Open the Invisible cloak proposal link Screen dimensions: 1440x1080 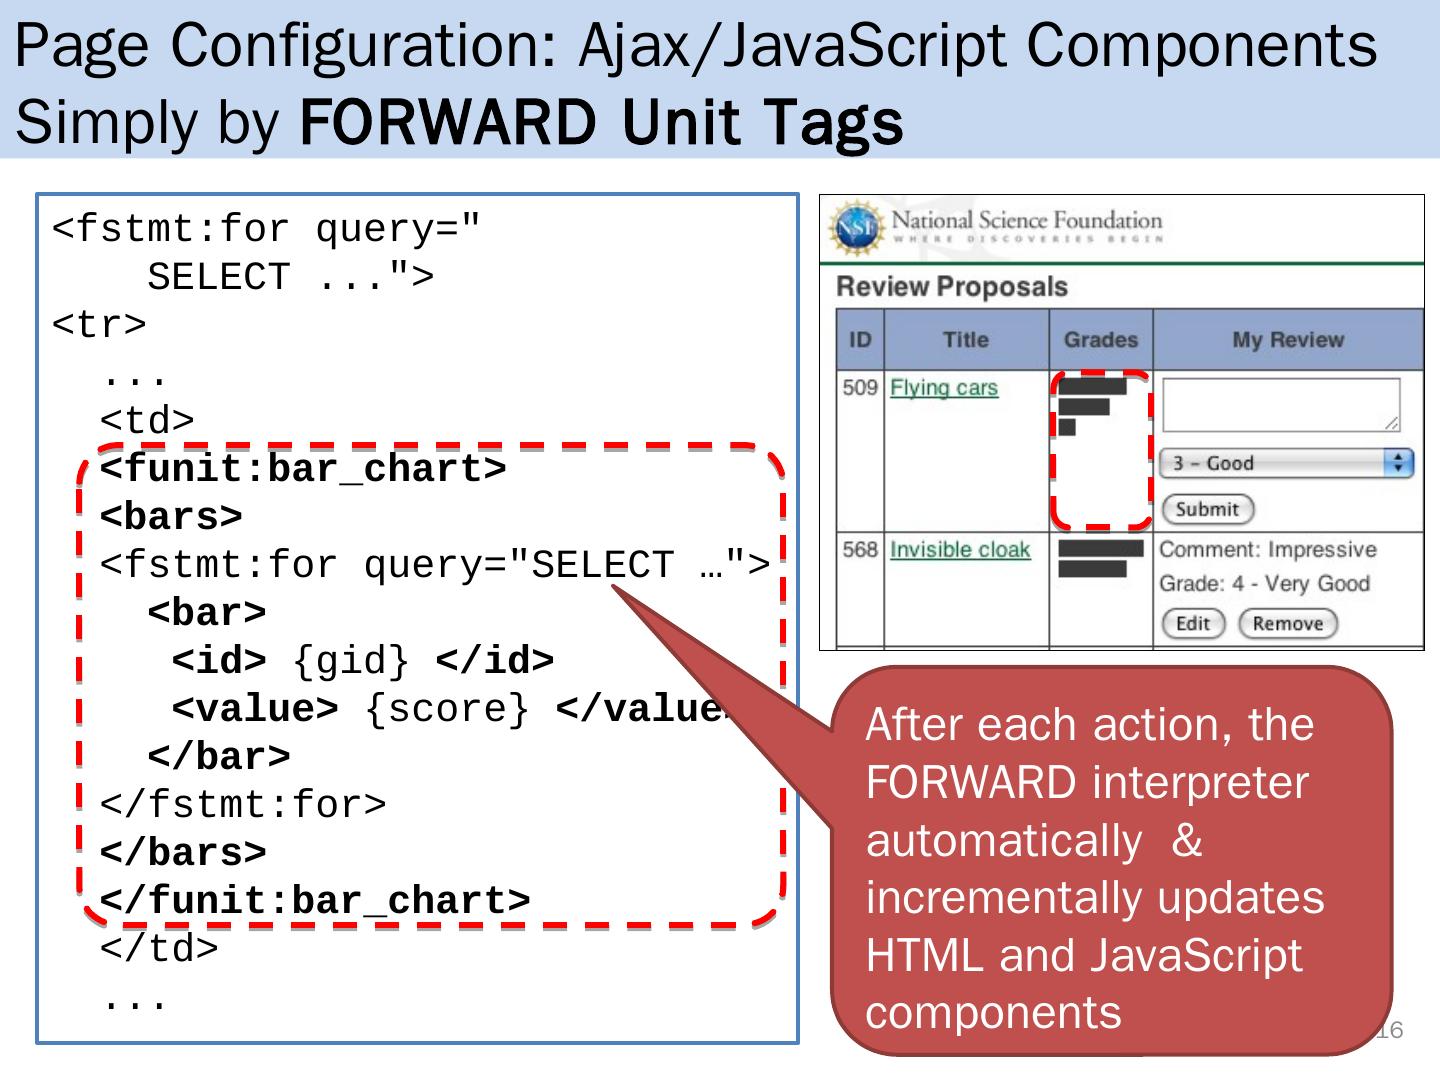pos(960,550)
